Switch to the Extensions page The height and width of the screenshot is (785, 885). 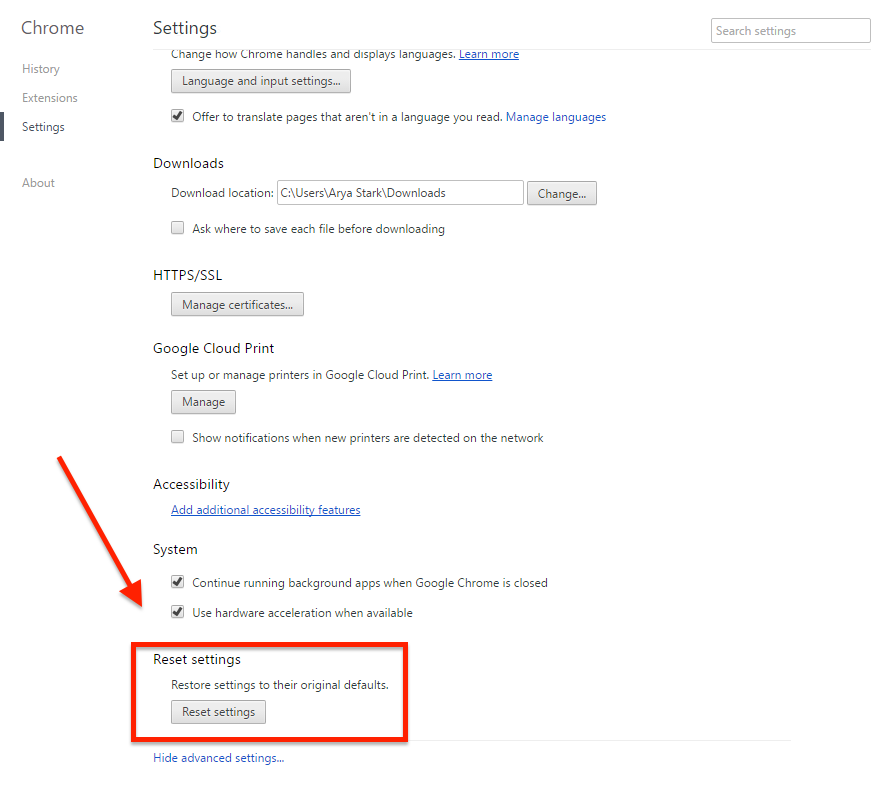tap(49, 97)
